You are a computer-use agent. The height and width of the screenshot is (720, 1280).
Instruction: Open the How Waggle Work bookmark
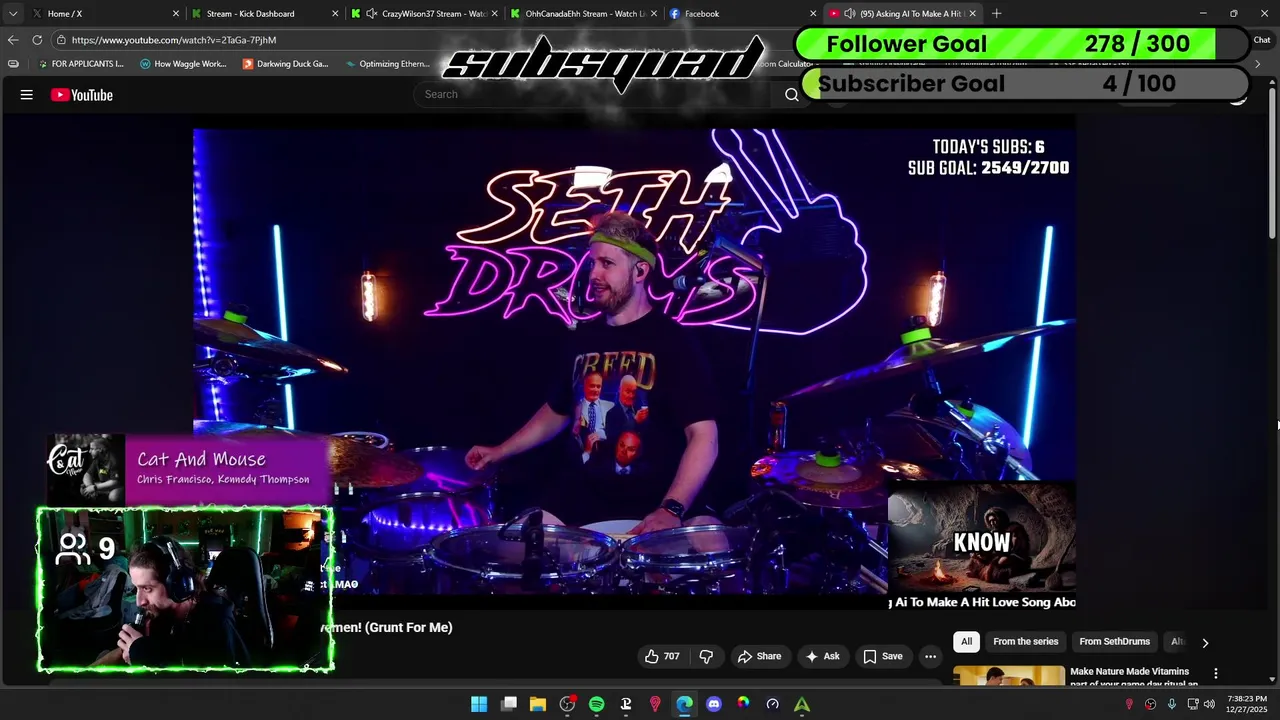[x=183, y=64]
